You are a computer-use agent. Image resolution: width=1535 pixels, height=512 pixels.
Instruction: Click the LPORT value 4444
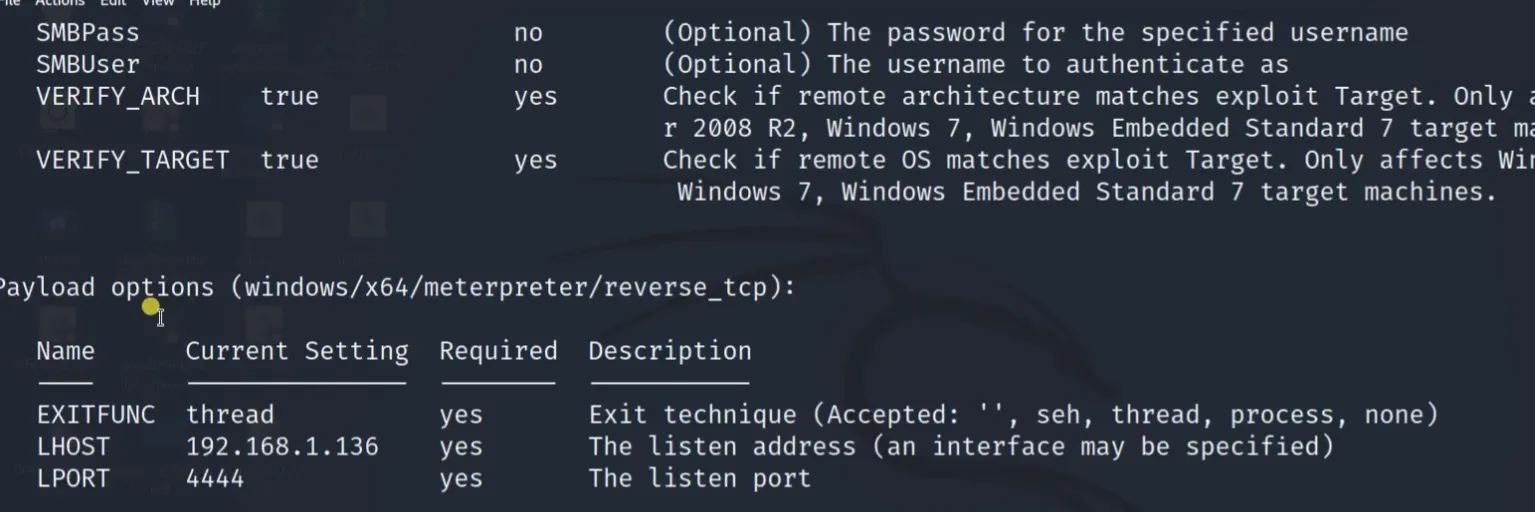pyautogui.click(x=214, y=478)
